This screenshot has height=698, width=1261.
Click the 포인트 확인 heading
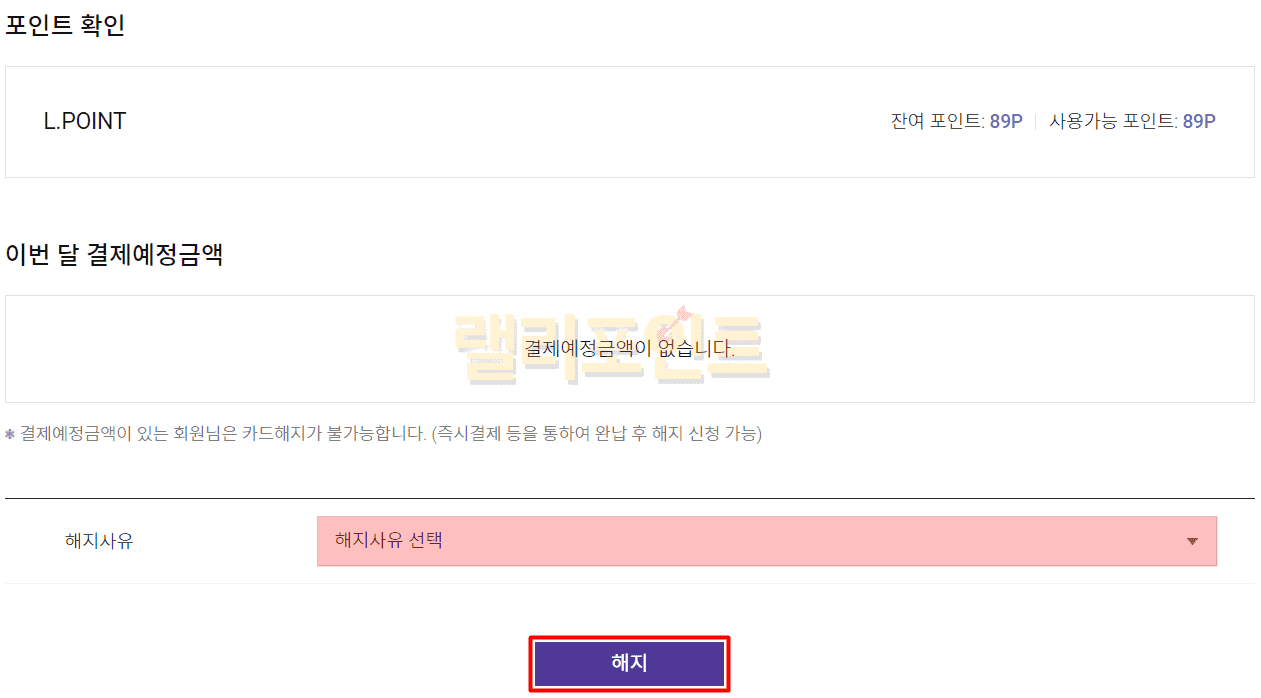point(66,26)
